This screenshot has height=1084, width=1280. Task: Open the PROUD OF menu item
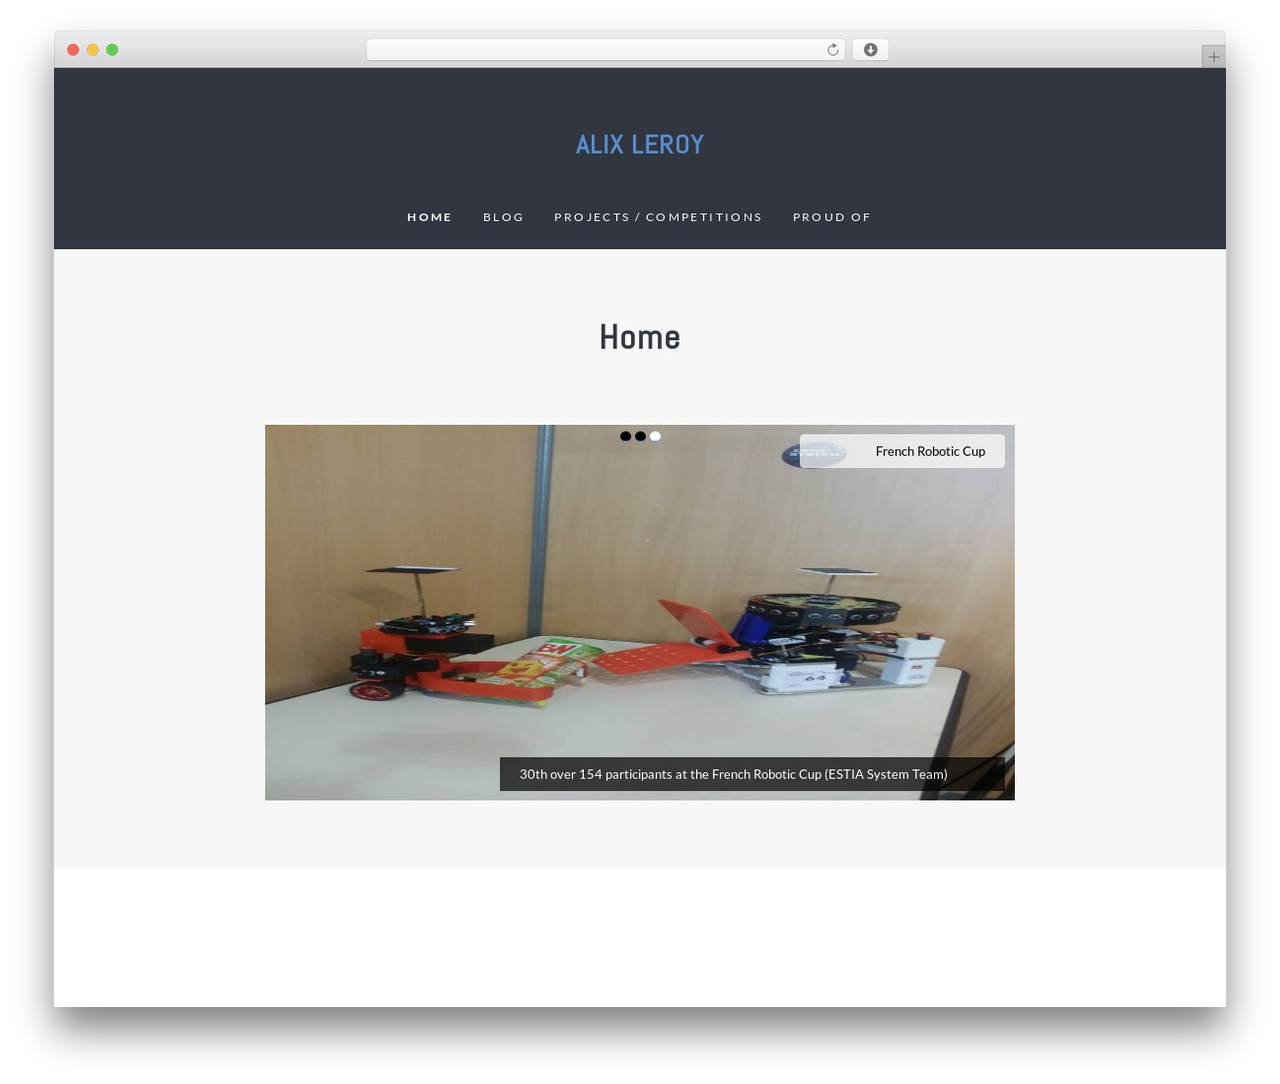click(832, 217)
